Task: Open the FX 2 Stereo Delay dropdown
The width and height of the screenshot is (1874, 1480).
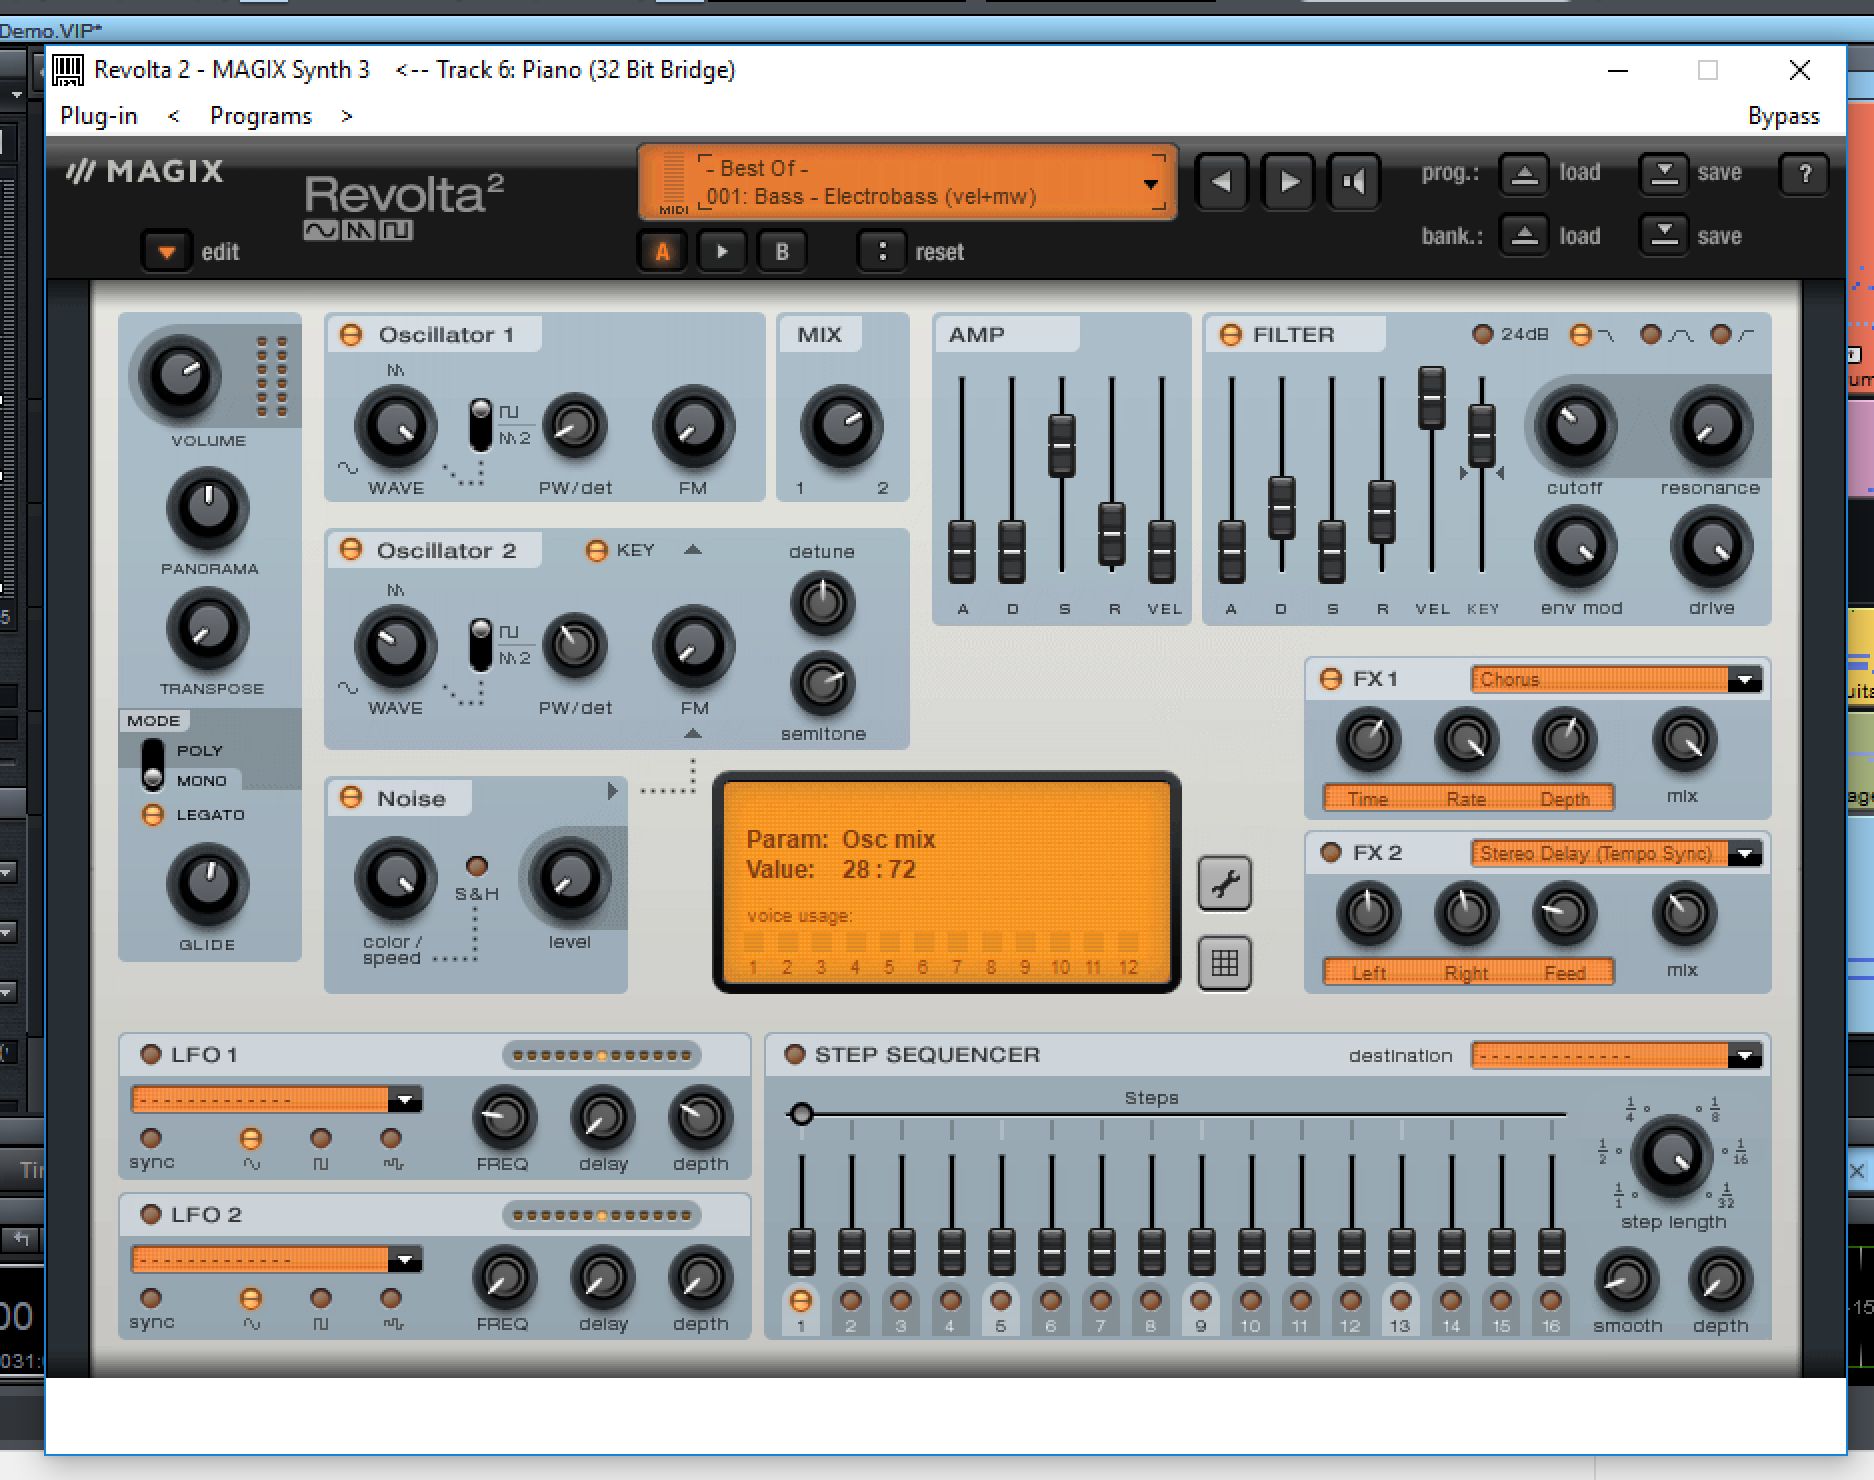Action: click(x=1745, y=854)
